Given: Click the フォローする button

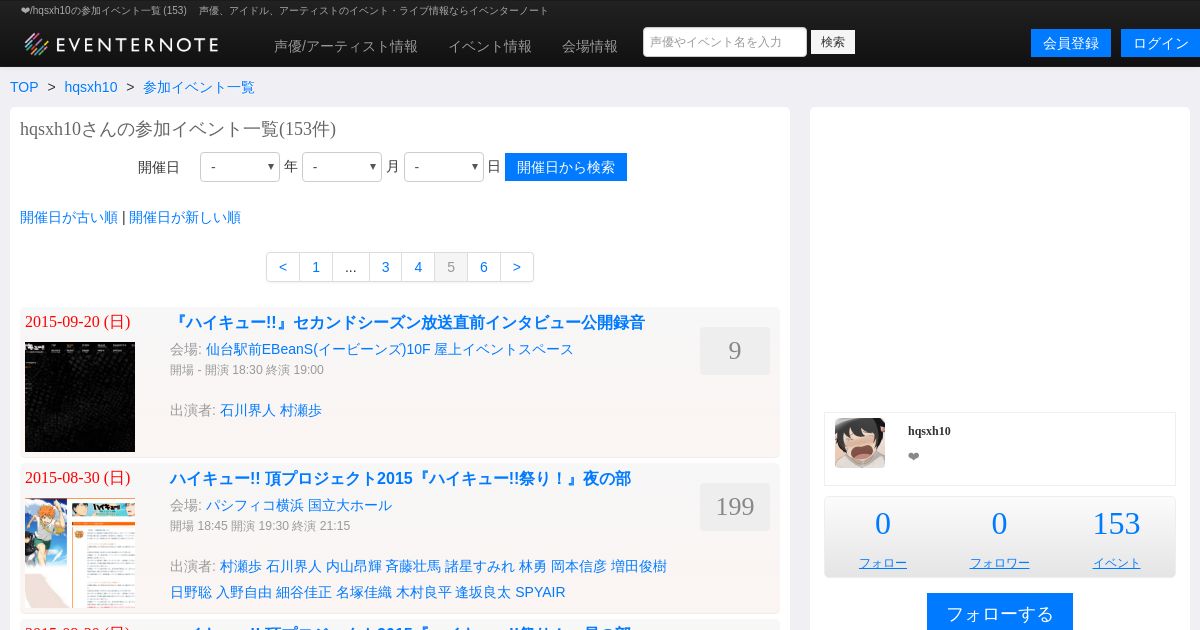Looking at the screenshot, I should (x=1000, y=613).
